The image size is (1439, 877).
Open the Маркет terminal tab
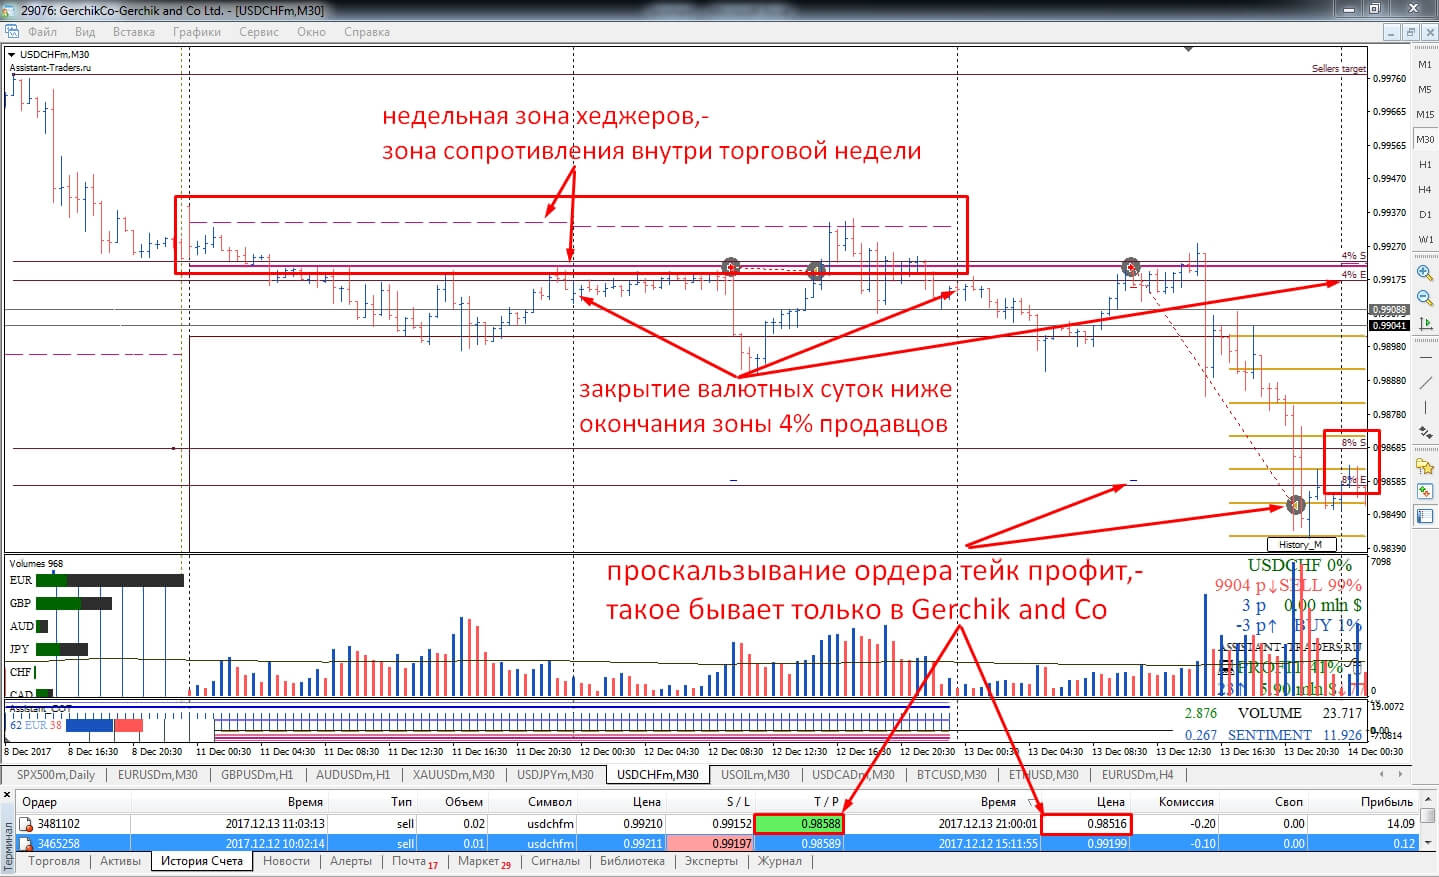click(x=484, y=861)
